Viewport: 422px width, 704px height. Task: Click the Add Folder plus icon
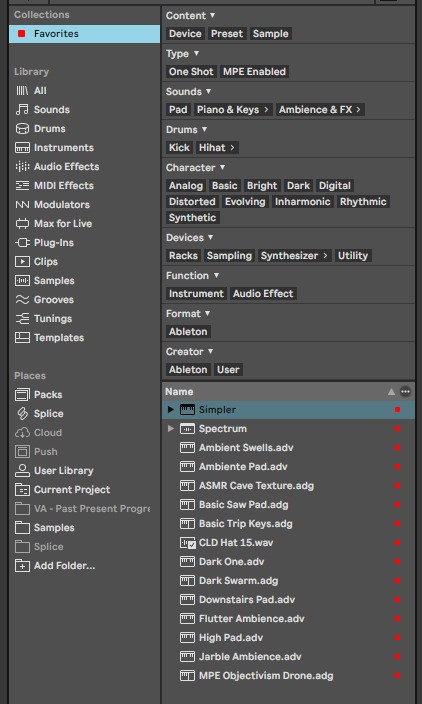tap(22, 566)
